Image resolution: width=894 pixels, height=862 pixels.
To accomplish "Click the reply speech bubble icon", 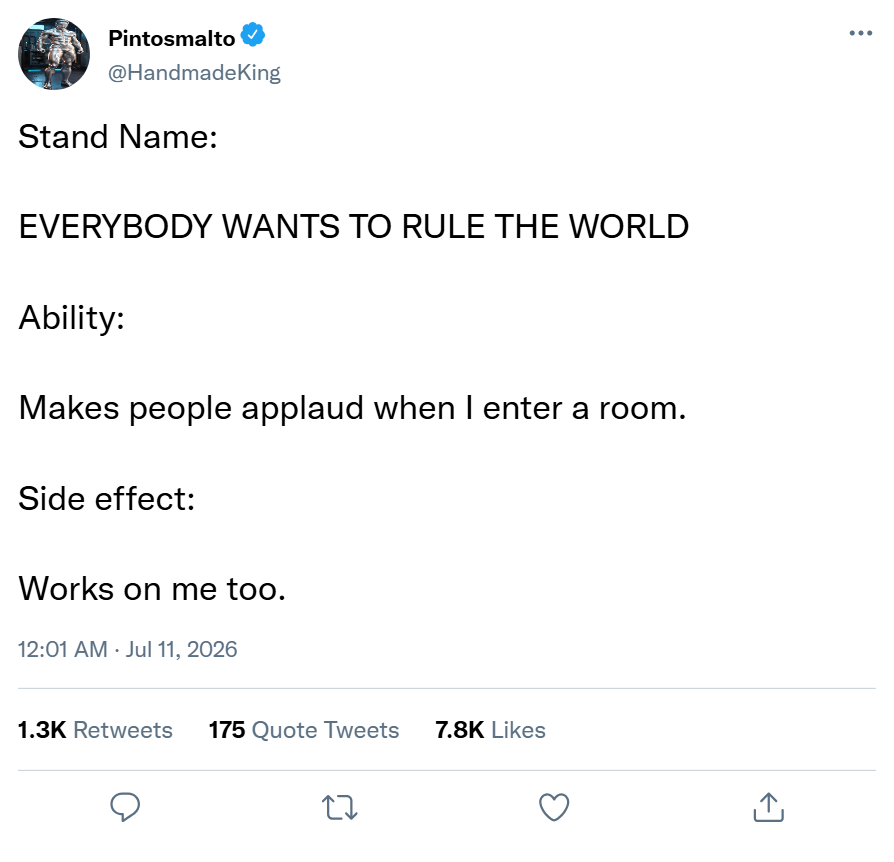I will pos(125,807).
